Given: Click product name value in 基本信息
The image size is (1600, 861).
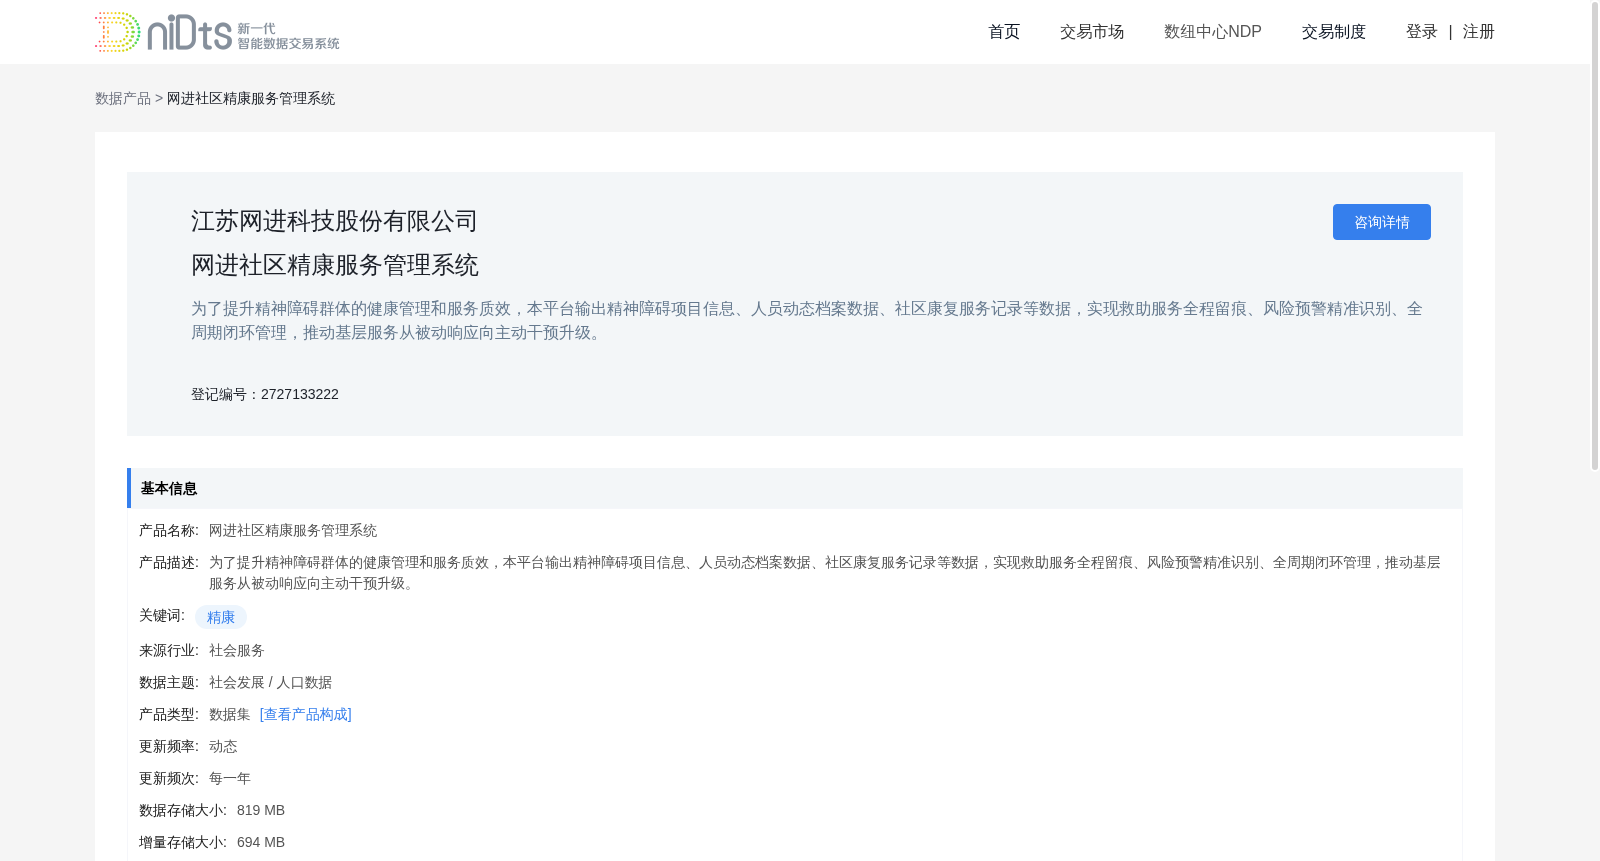Looking at the screenshot, I should [x=293, y=530].
